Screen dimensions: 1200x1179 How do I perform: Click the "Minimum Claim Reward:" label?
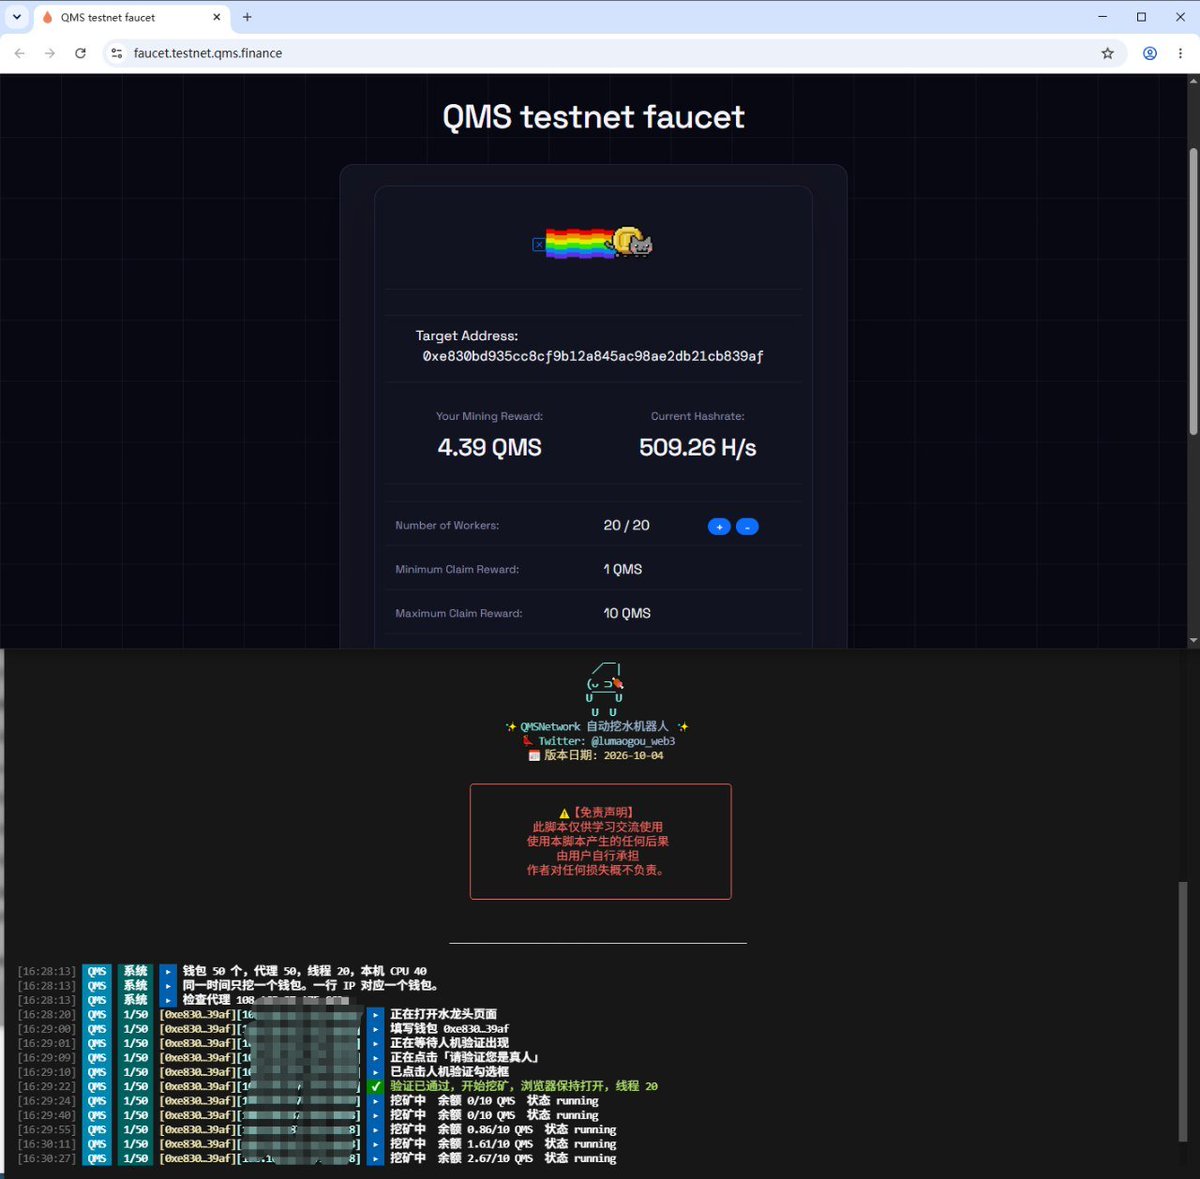click(457, 569)
